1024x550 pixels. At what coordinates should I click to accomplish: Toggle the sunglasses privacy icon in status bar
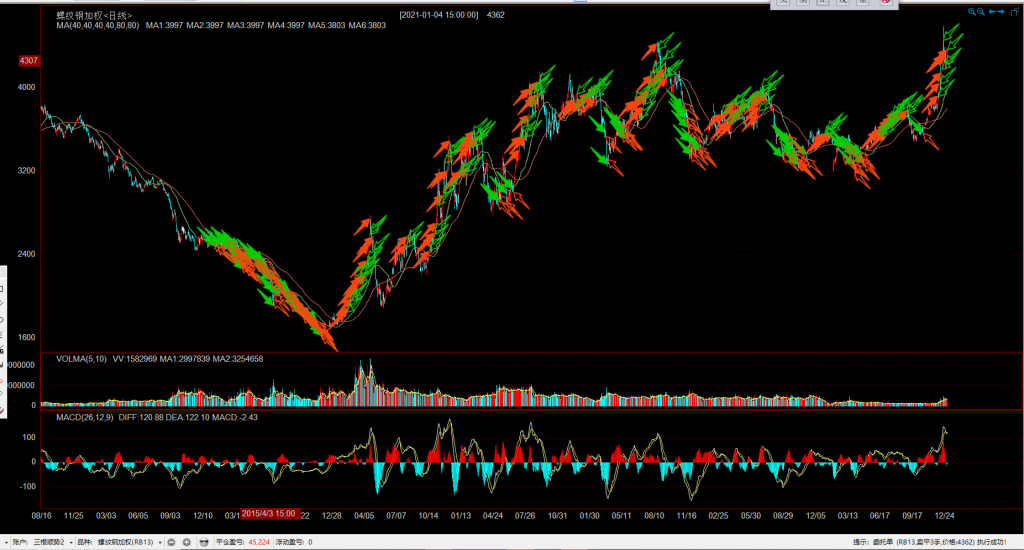tap(204, 542)
